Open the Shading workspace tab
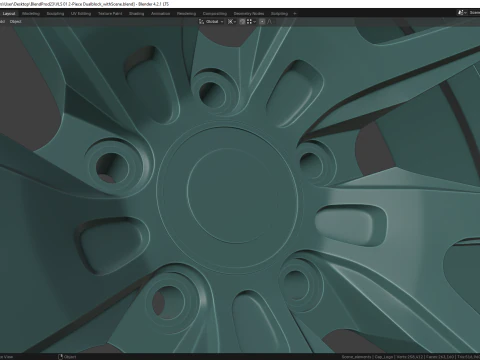Viewport: 480px width, 360px height. (137, 14)
